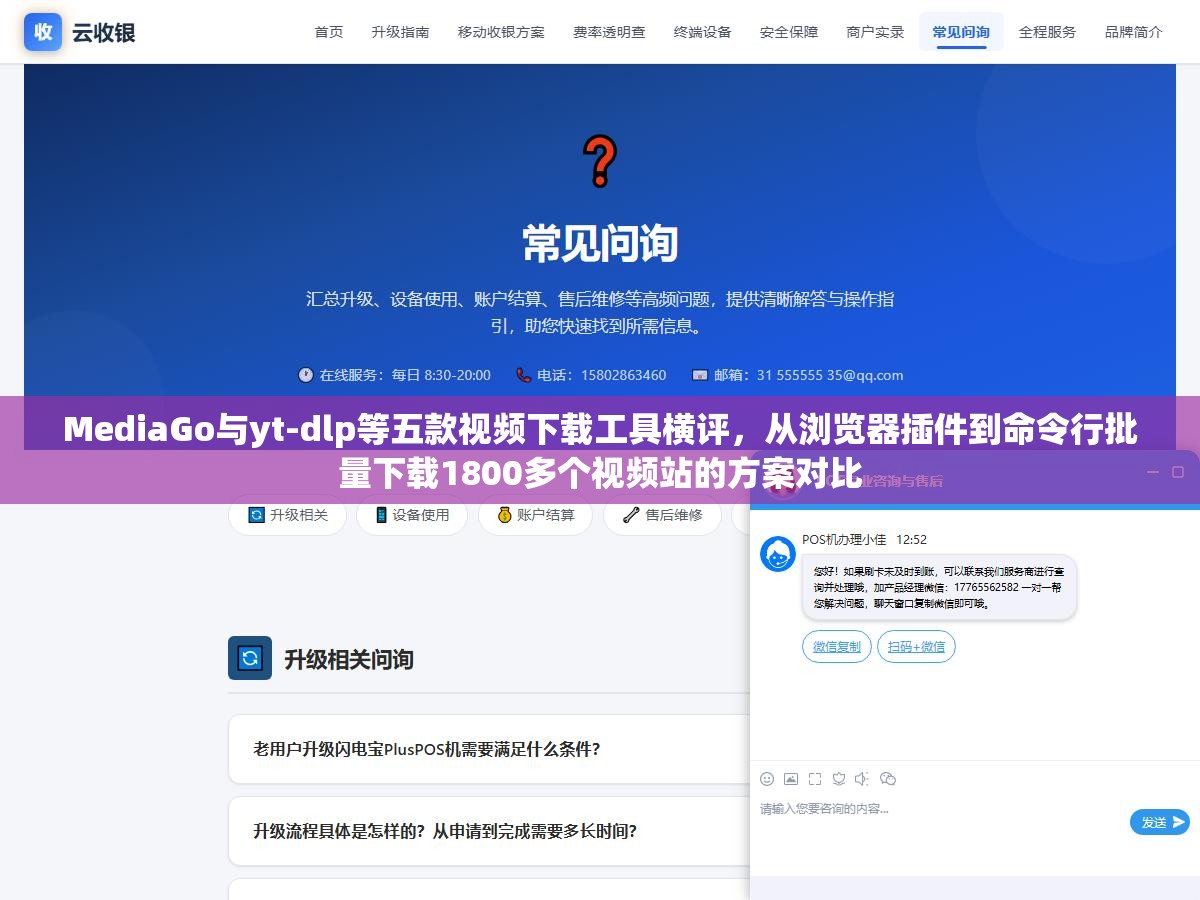The image size is (1200, 900).
Task: Toggle the chat sound speaker icon
Action: [863, 779]
